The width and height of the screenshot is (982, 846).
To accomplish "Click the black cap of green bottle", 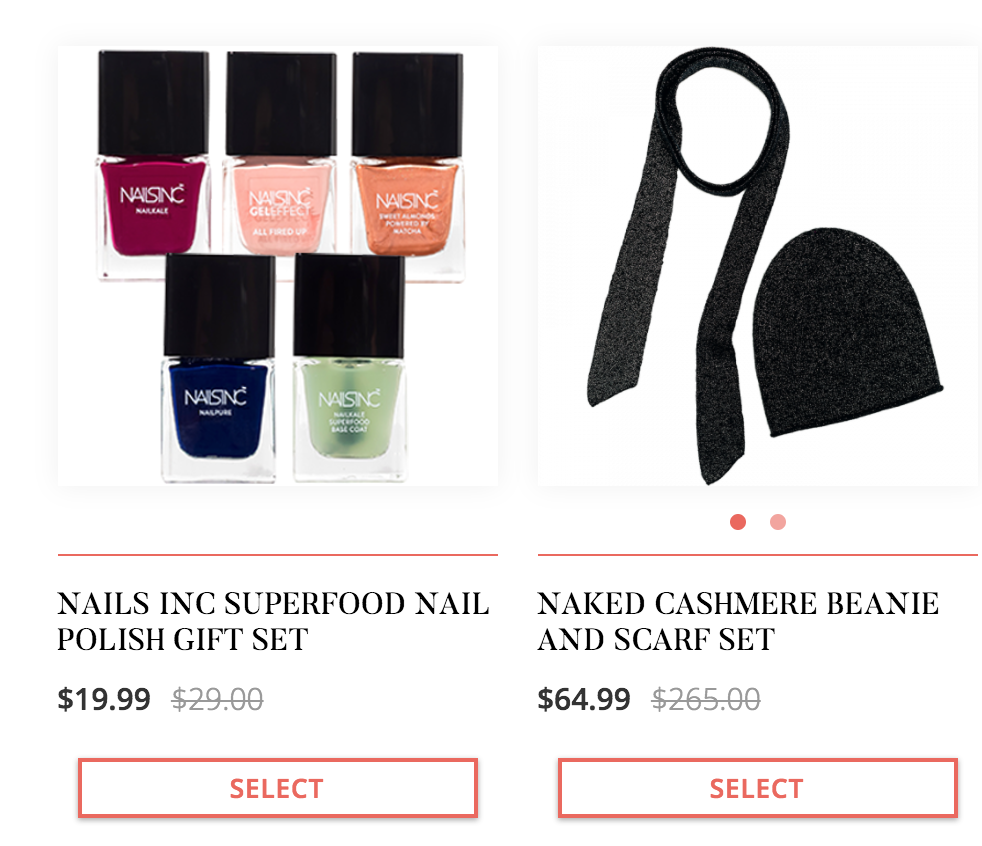I will (349, 305).
